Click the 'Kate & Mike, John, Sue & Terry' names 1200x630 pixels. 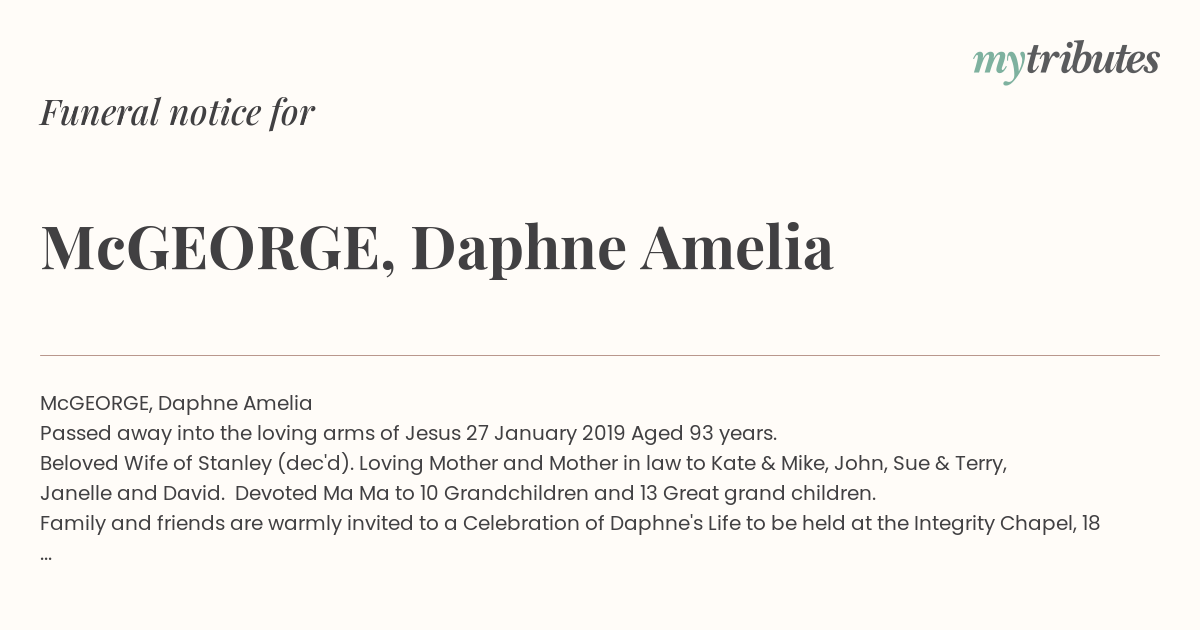(858, 463)
